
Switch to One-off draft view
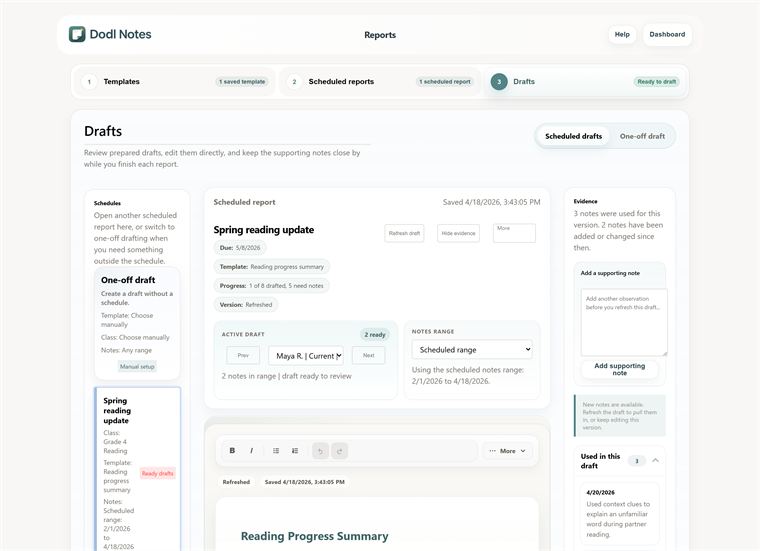point(642,136)
